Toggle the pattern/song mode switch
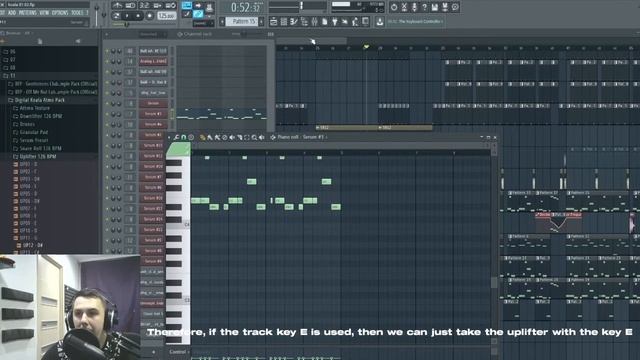This screenshot has width=640, height=360. coord(117,16)
